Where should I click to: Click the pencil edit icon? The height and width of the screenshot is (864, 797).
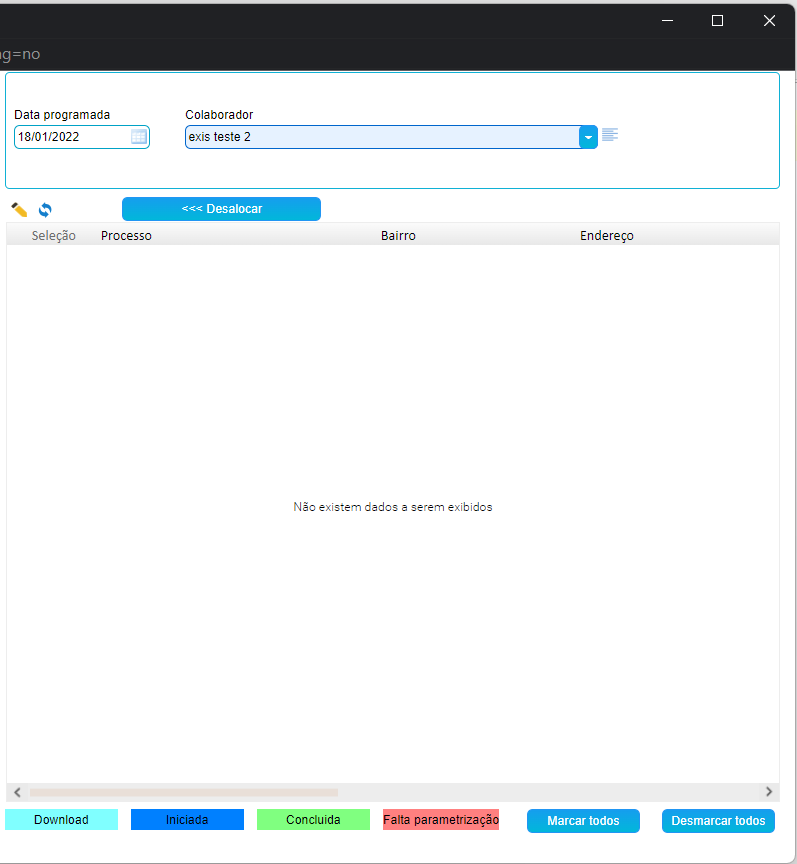click(x=19, y=210)
